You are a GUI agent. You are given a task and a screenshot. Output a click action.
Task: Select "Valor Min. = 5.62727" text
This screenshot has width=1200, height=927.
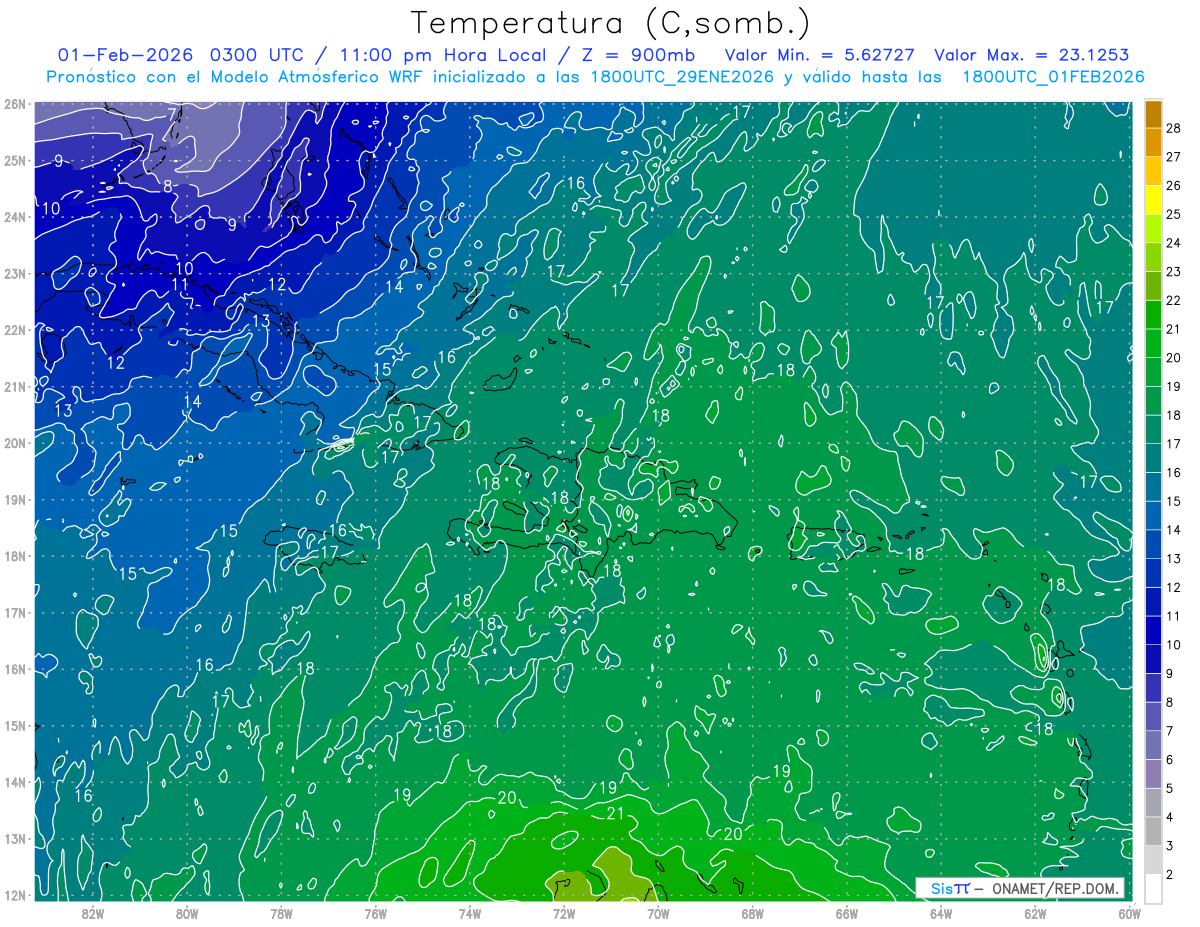click(821, 55)
